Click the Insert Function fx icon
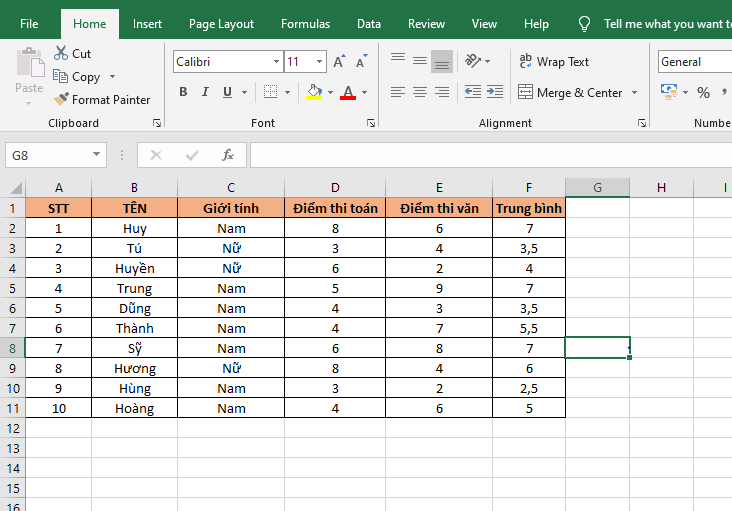The image size is (732, 511). 228,155
